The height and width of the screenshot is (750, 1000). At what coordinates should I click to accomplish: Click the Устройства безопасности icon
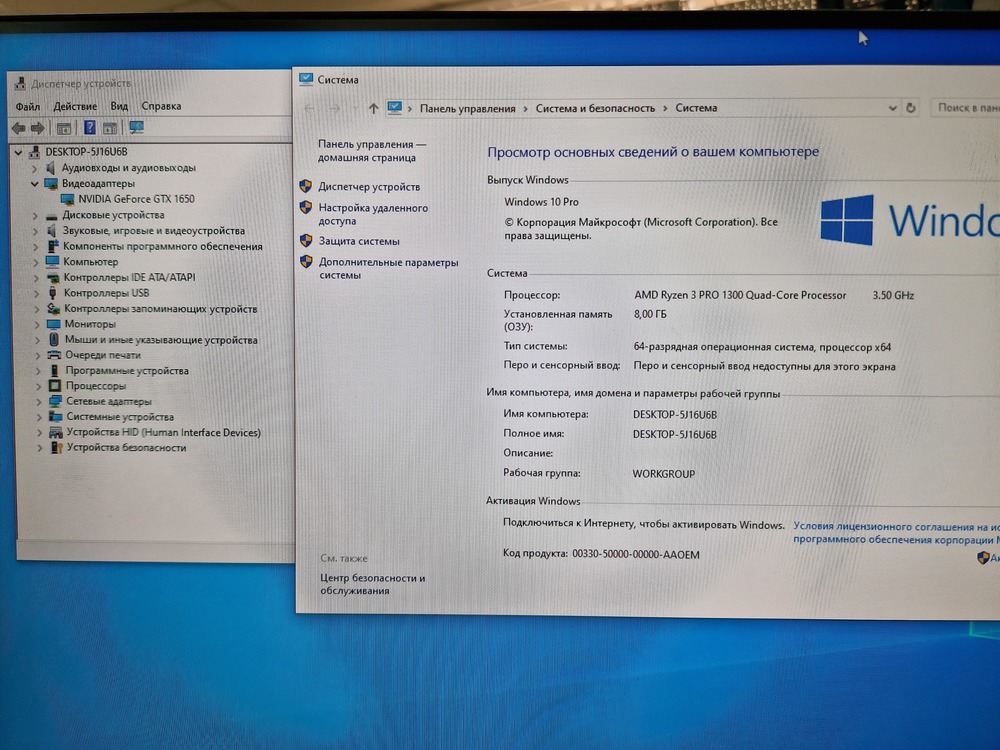pyautogui.click(x=56, y=448)
